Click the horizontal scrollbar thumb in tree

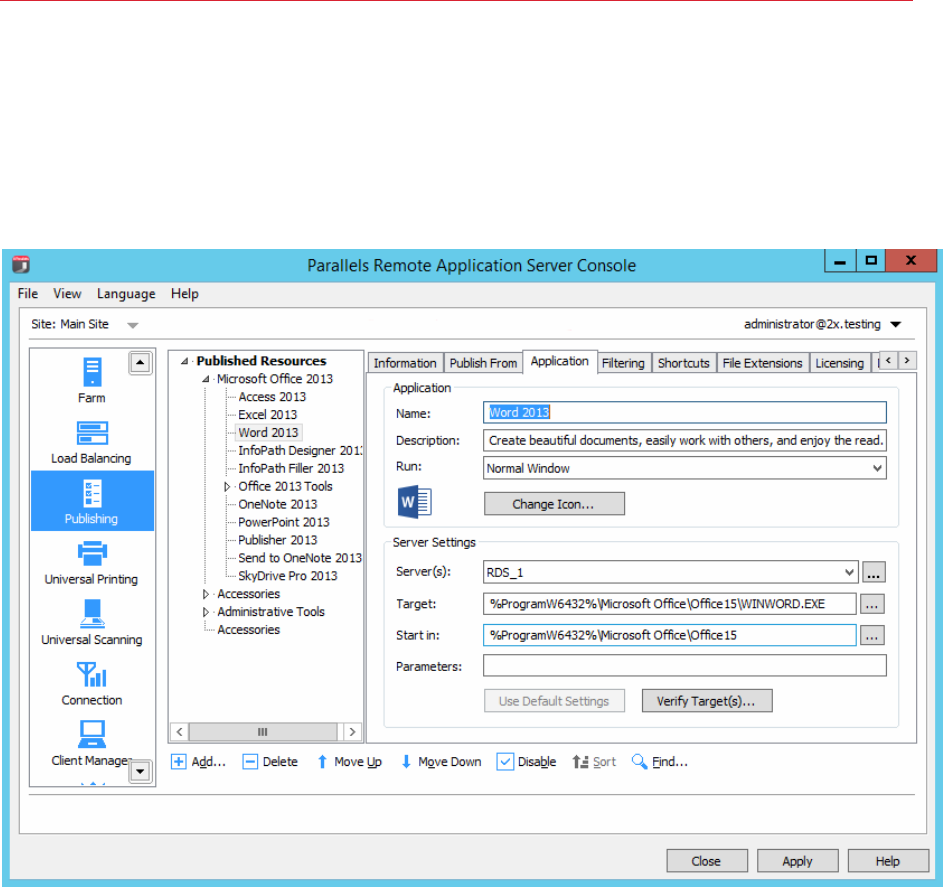point(263,732)
